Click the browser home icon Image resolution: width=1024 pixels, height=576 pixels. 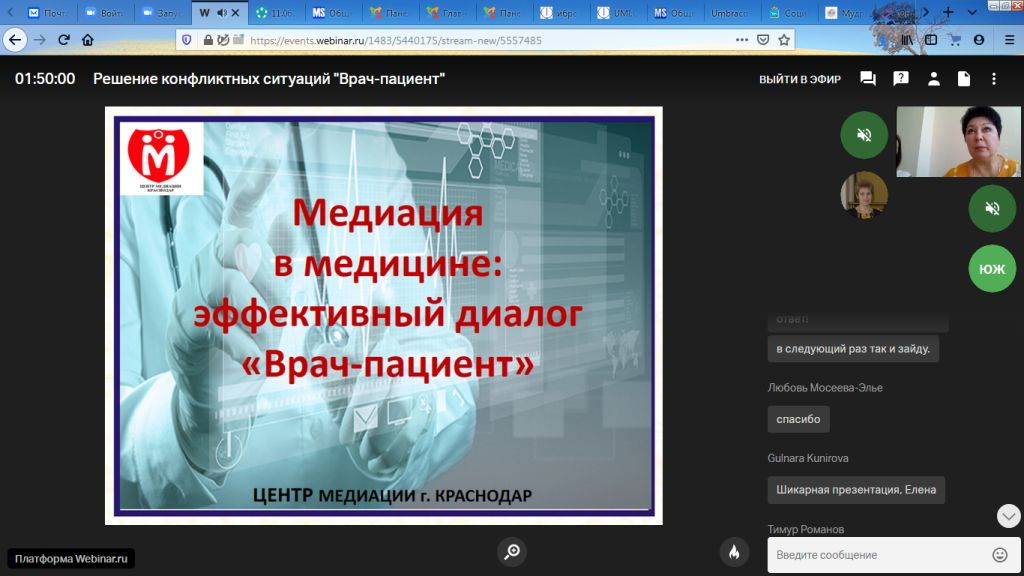pyautogui.click(x=88, y=40)
